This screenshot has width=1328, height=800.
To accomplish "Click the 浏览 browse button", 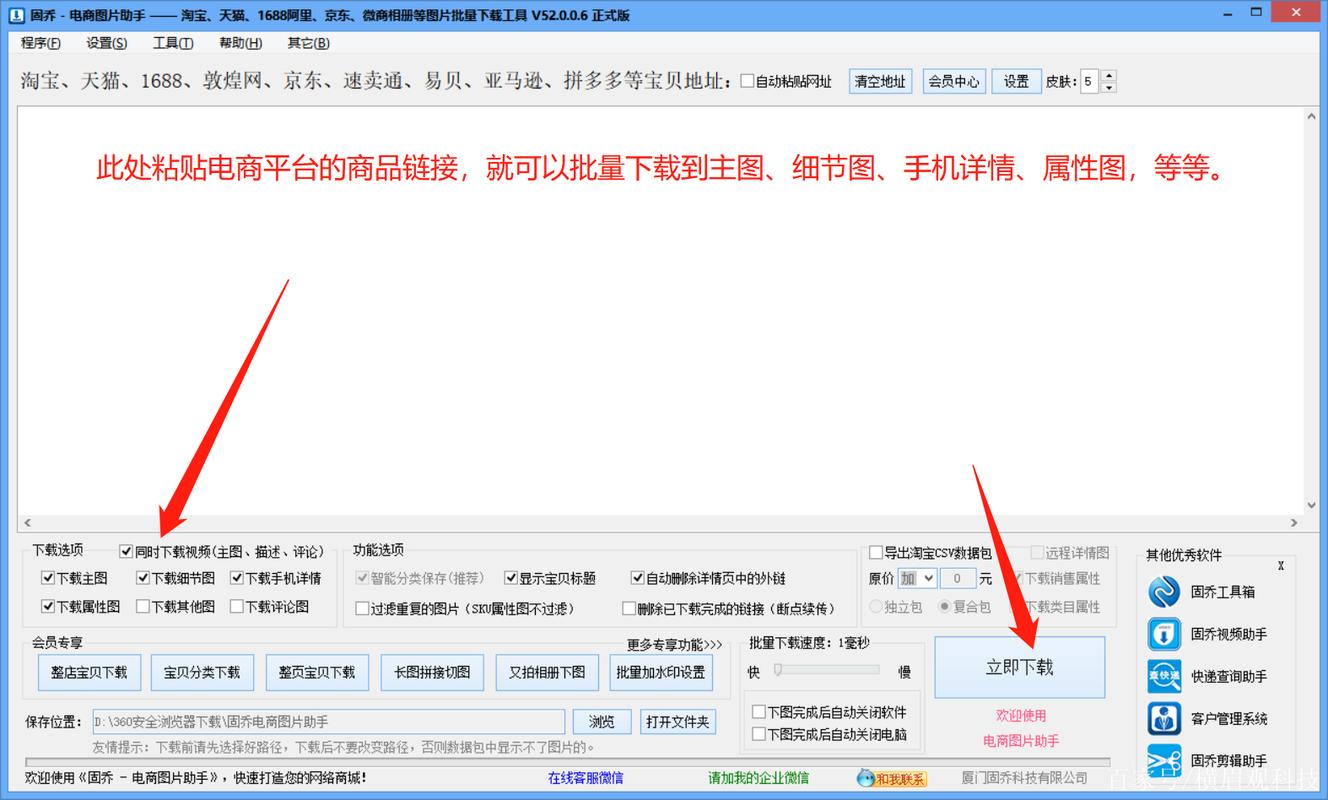I will [602, 721].
